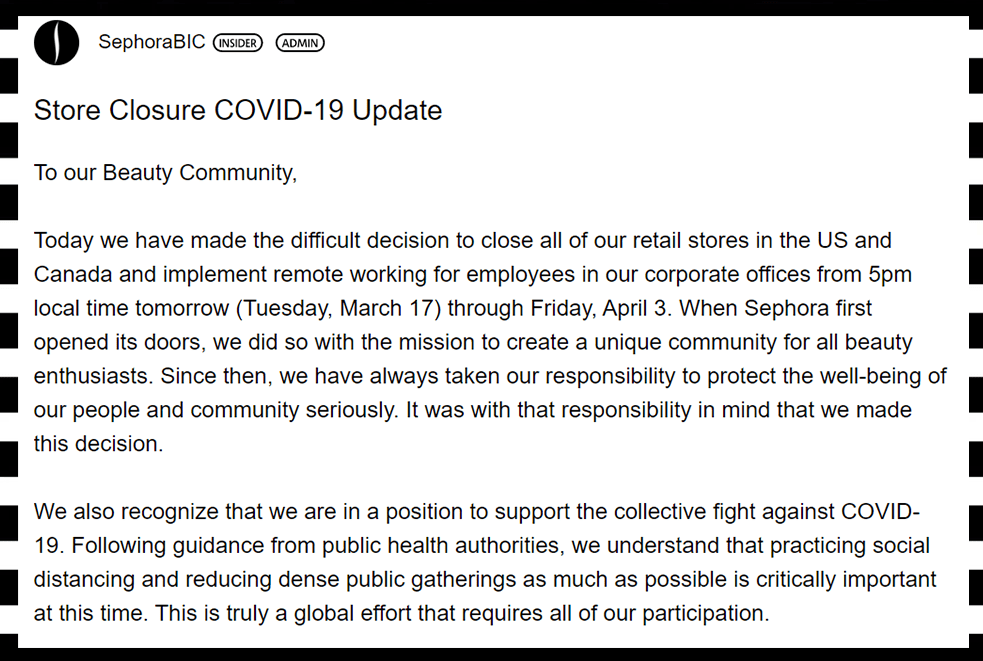This screenshot has width=983, height=661.
Task: Click the closing words "this decision."
Action: tap(98, 444)
